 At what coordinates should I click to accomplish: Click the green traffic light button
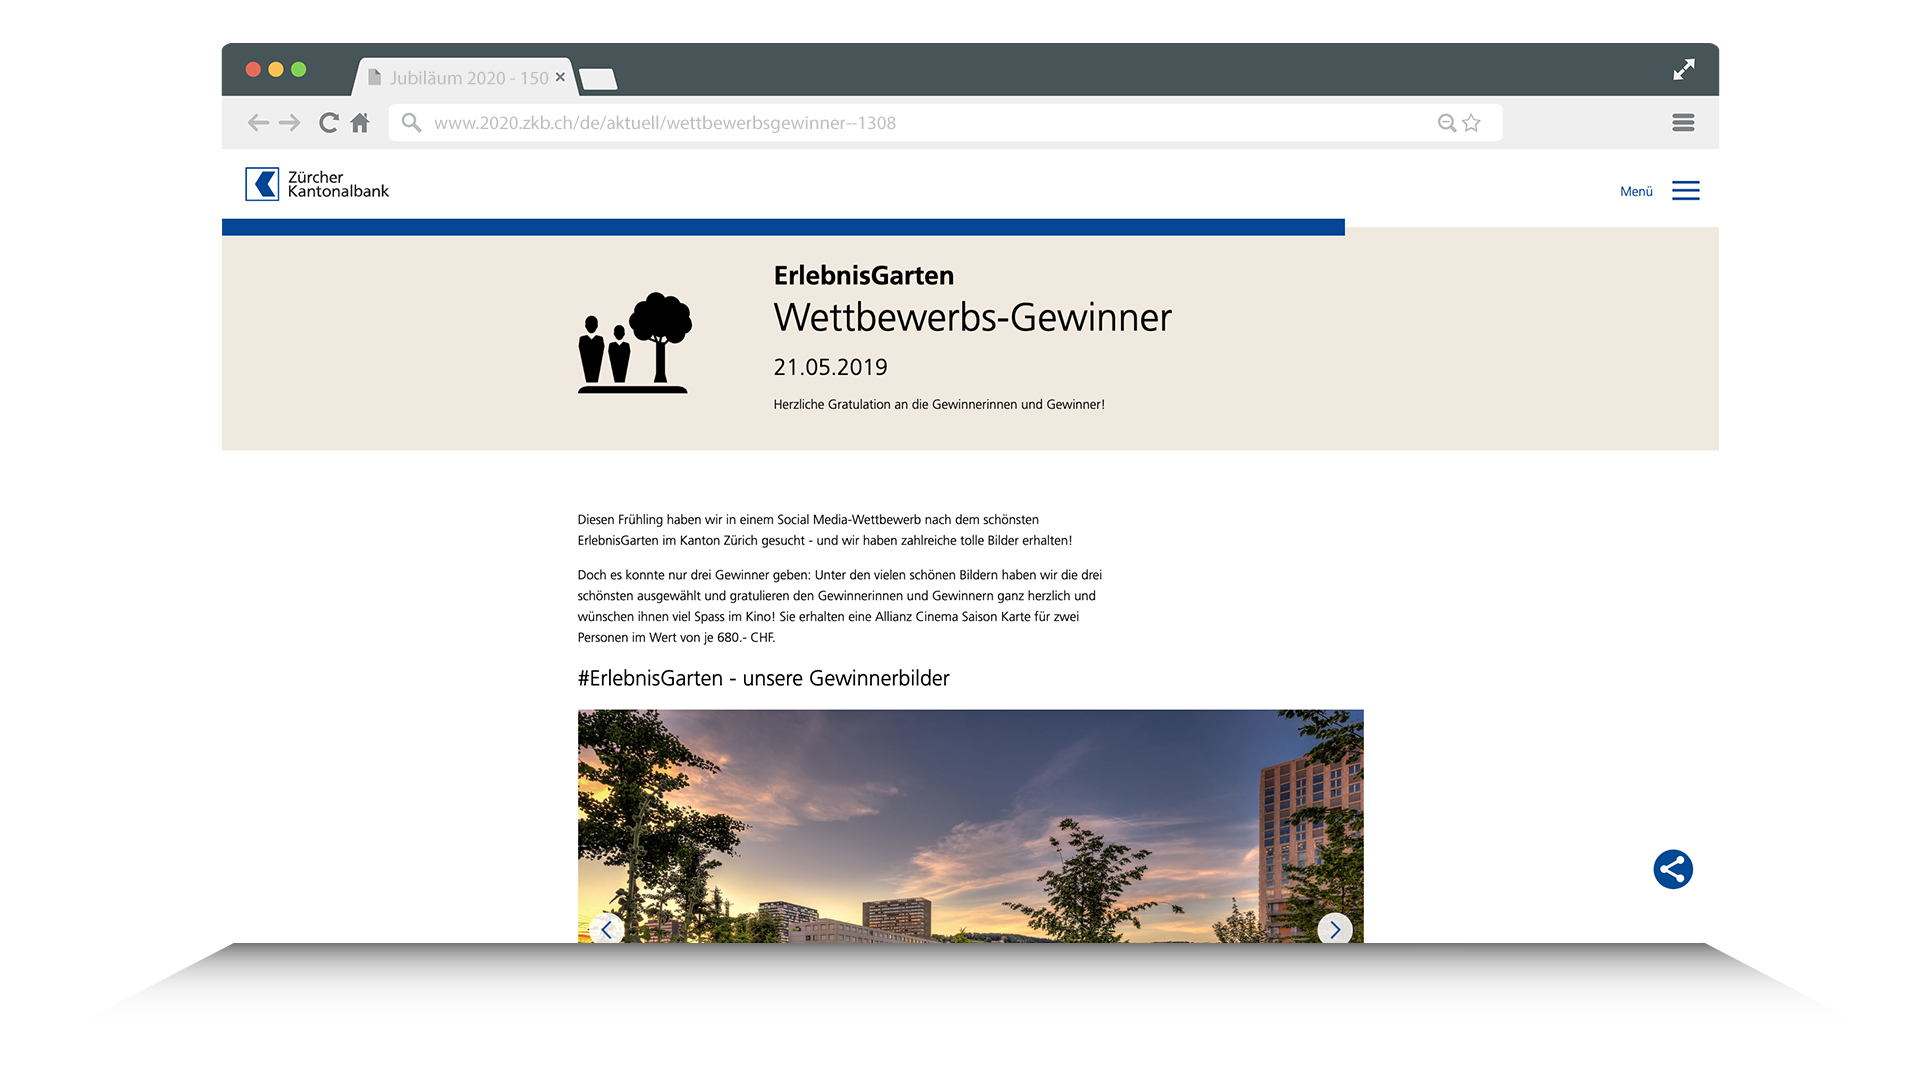point(298,69)
